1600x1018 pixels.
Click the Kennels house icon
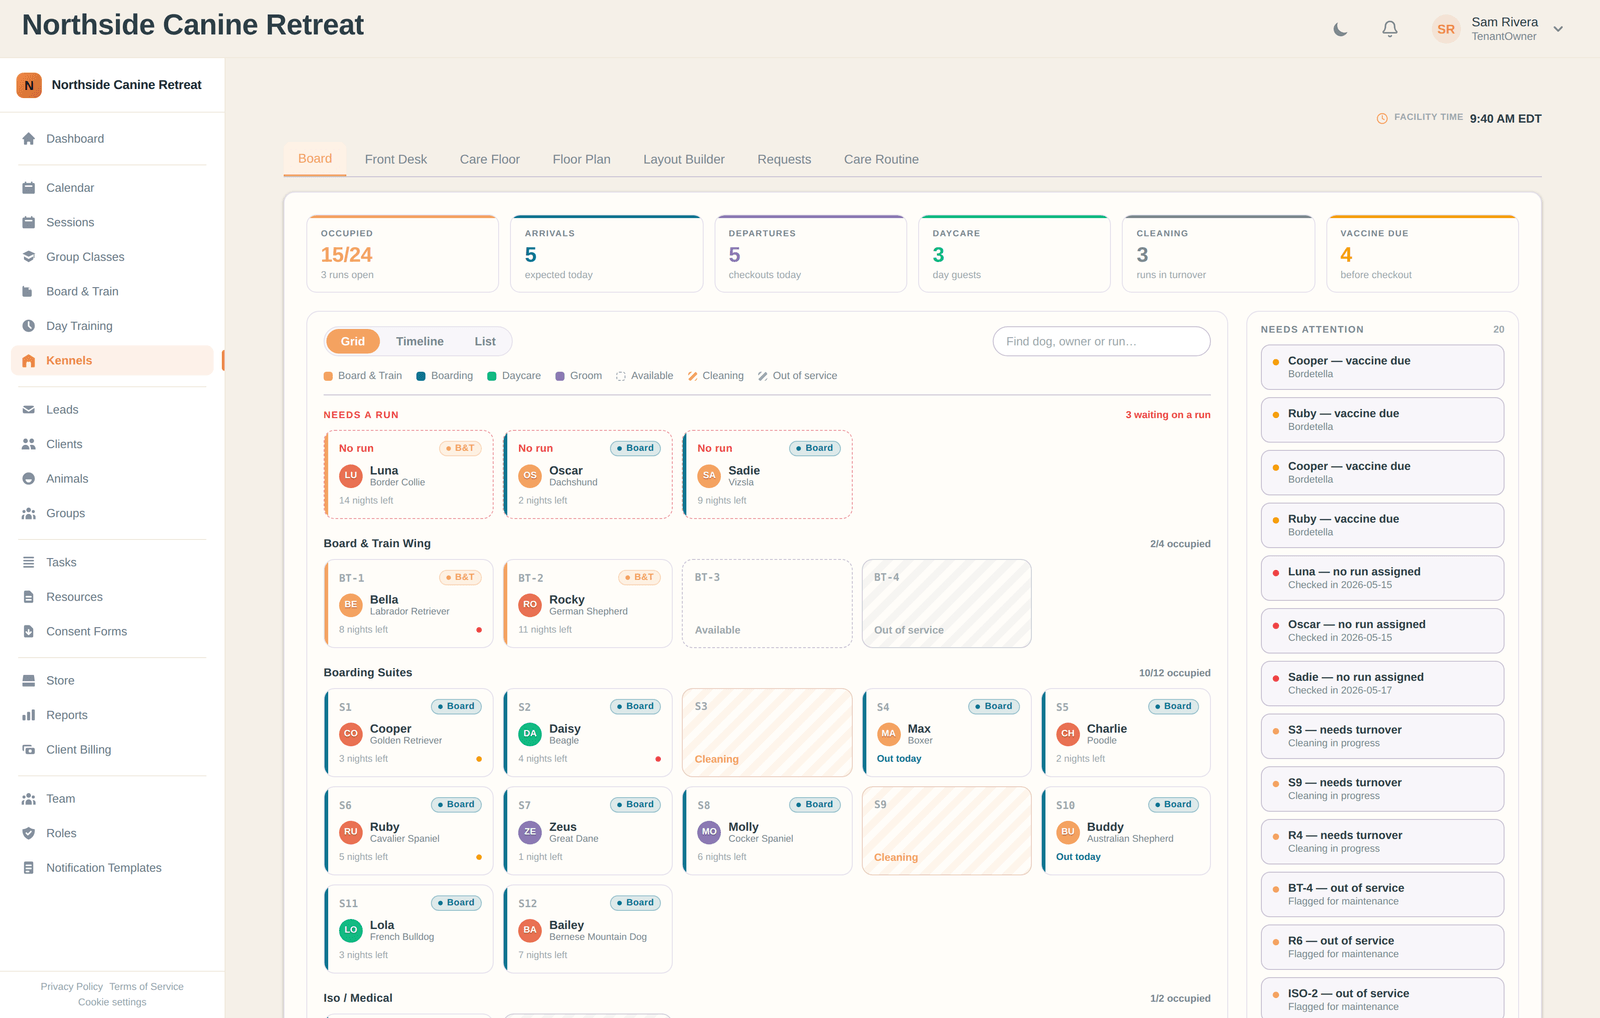pyautogui.click(x=28, y=361)
